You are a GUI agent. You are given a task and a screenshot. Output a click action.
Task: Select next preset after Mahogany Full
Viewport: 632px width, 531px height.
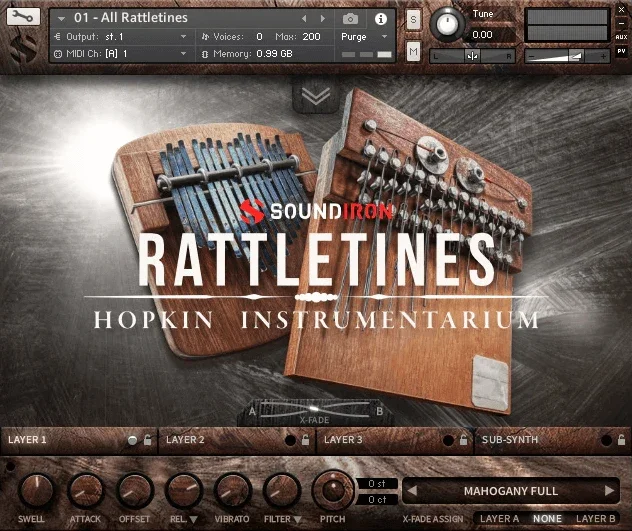[x=609, y=491]
